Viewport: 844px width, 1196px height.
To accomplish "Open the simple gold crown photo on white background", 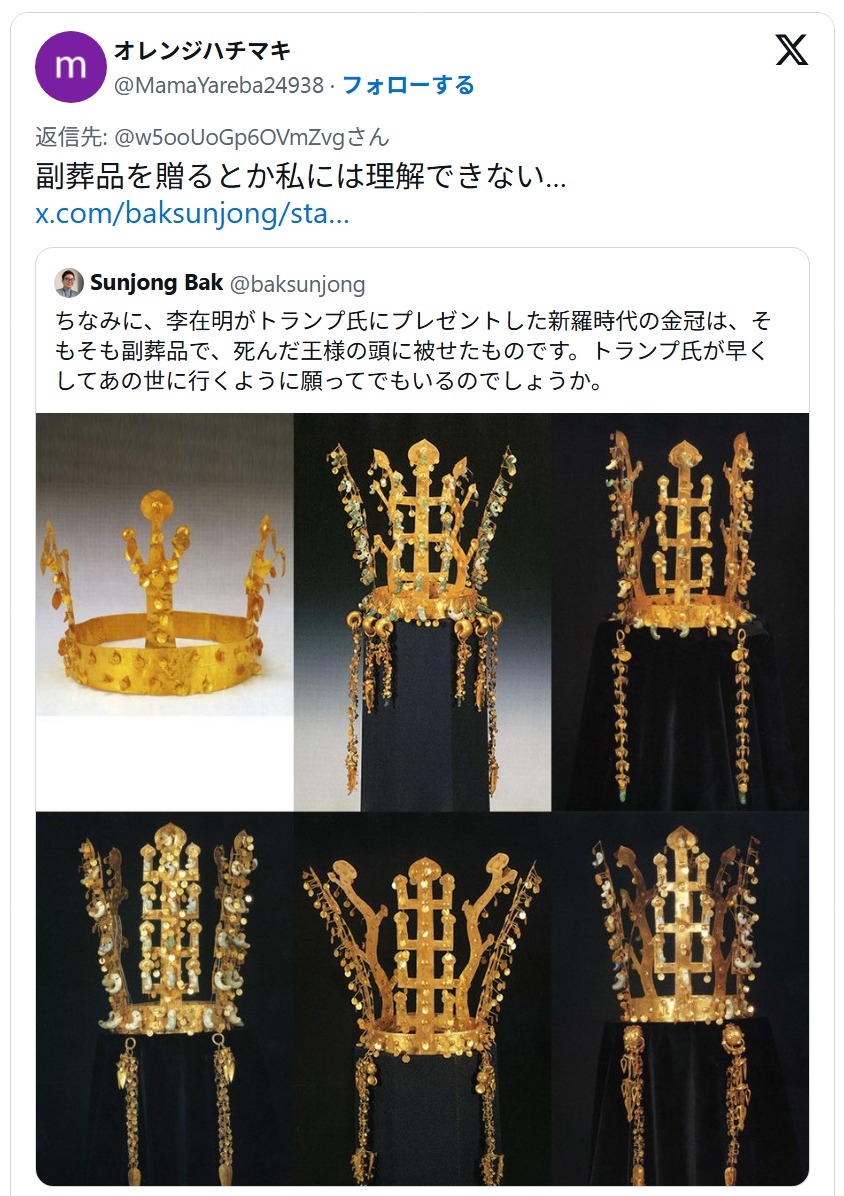I will pos(165,612).
